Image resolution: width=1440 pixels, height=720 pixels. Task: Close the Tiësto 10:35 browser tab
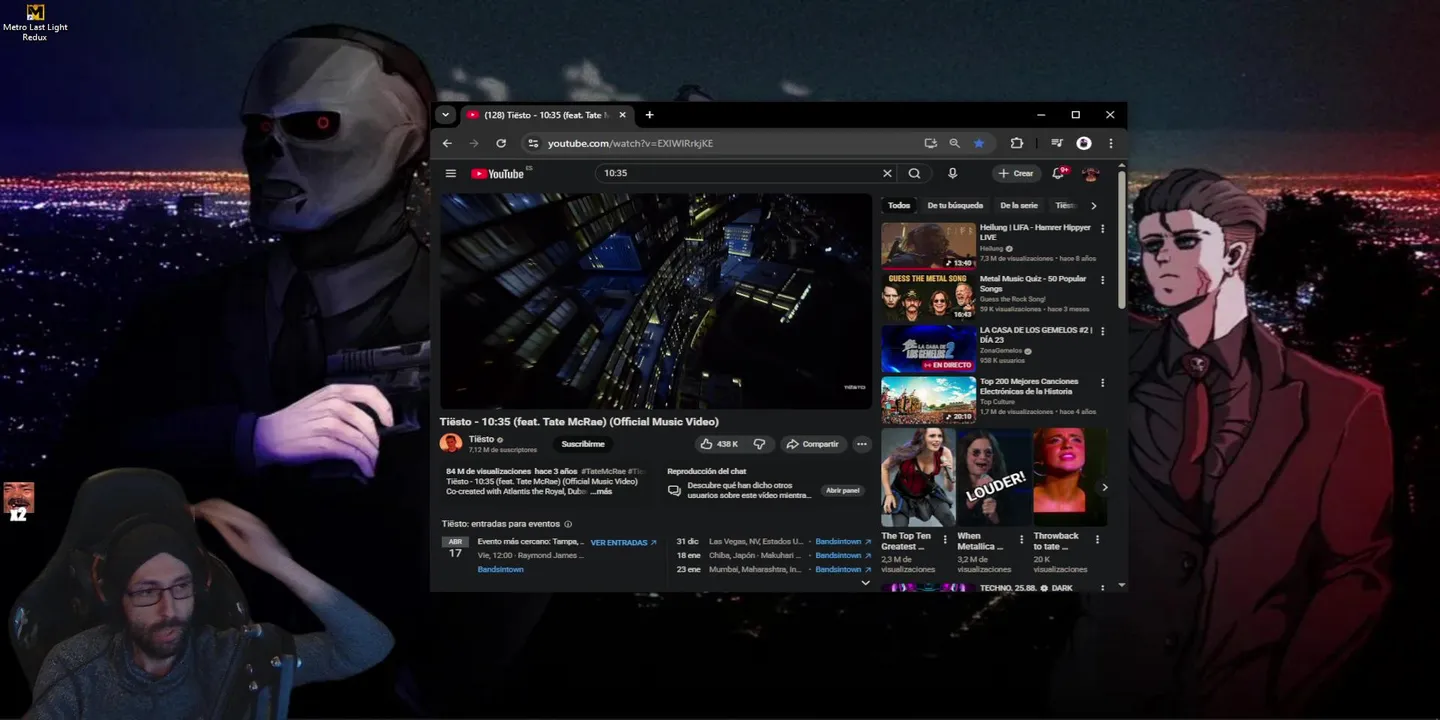pos(621,115)
